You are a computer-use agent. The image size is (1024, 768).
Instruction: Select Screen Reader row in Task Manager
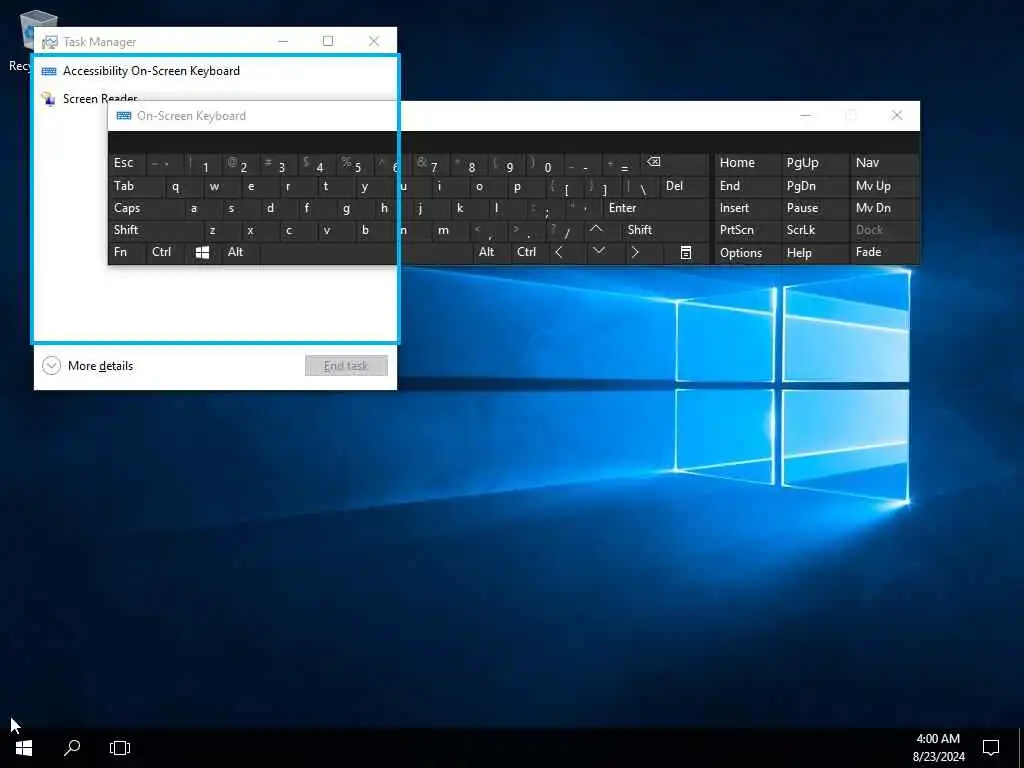point(215,98)
